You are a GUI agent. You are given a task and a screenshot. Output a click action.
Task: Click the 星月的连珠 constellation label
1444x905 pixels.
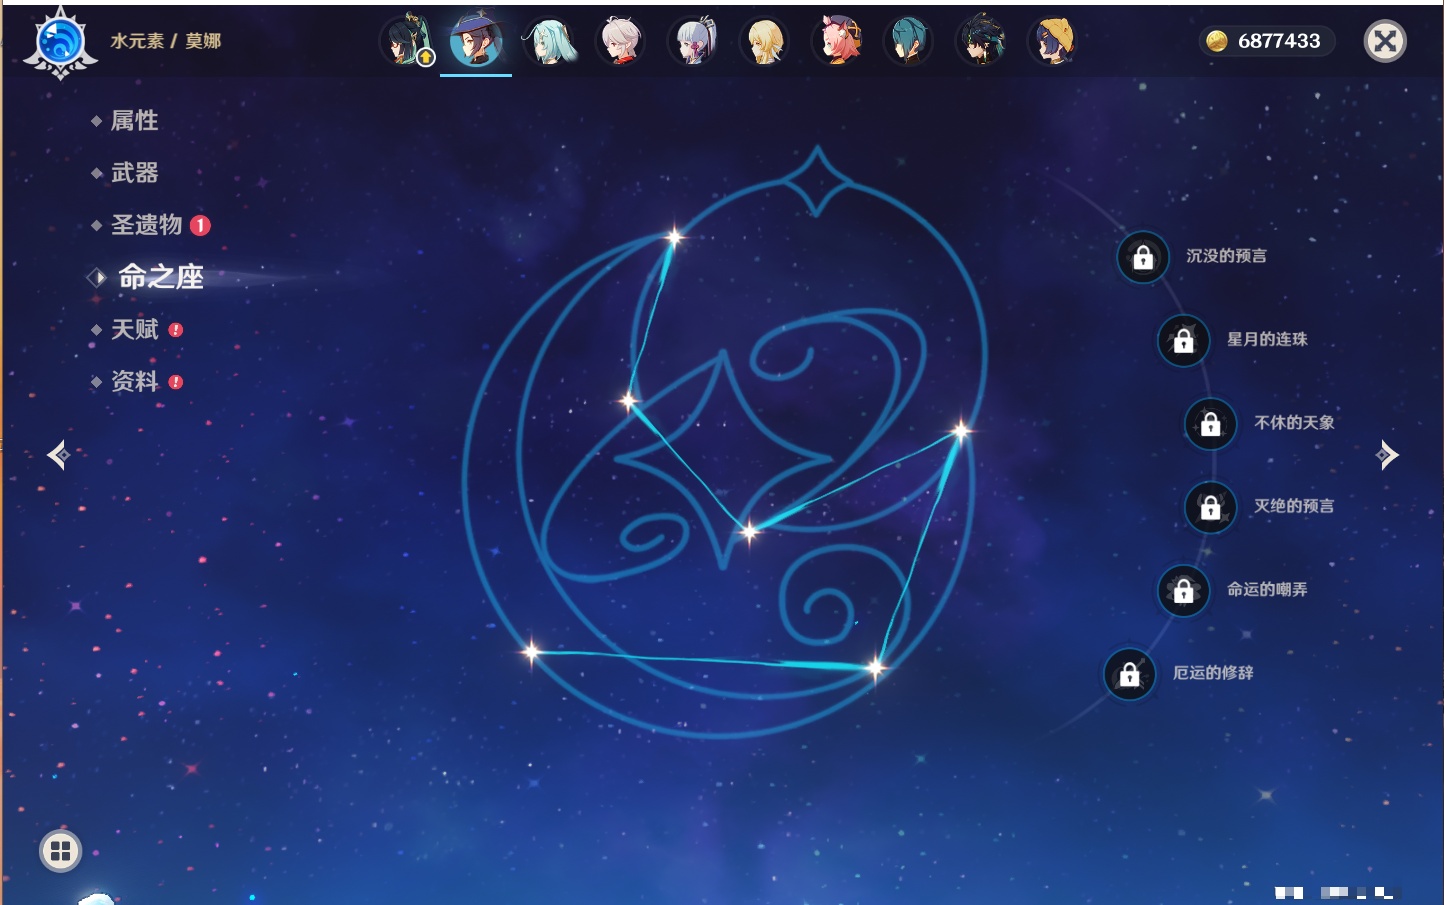1267,339
